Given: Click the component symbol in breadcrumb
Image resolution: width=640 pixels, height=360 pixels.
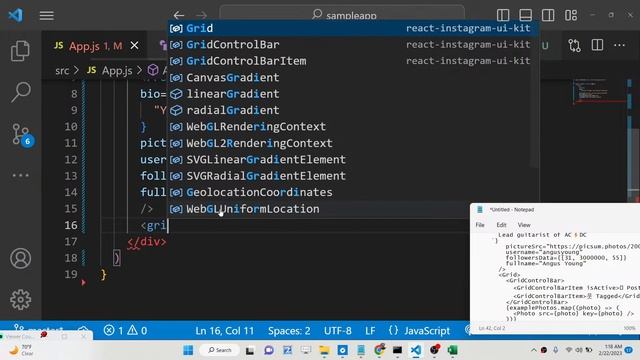Looking at the screenshot, I should pos(153,70).
